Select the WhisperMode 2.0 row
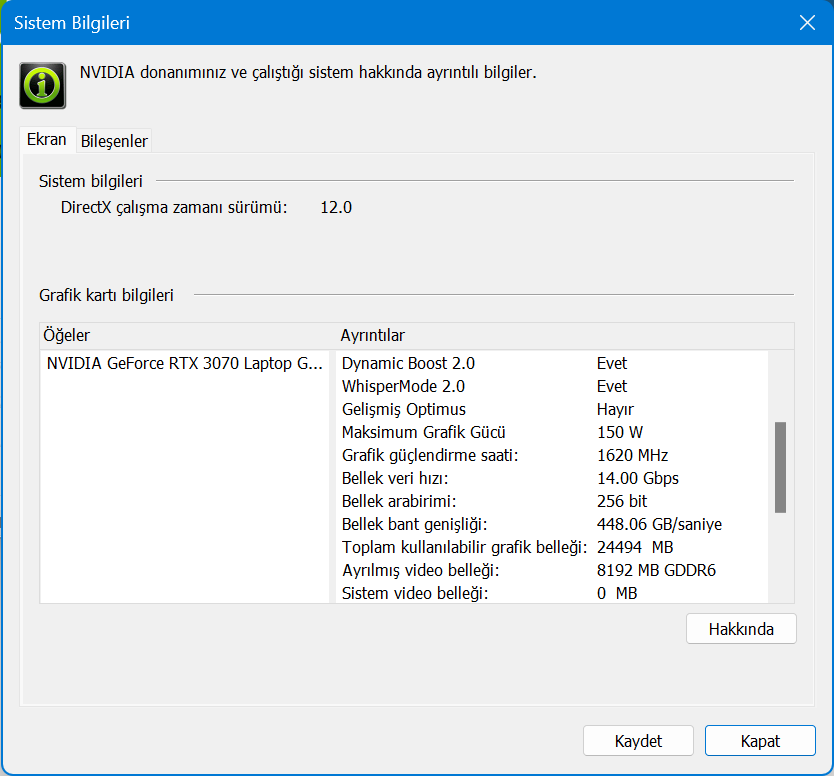 coord(552,386)
